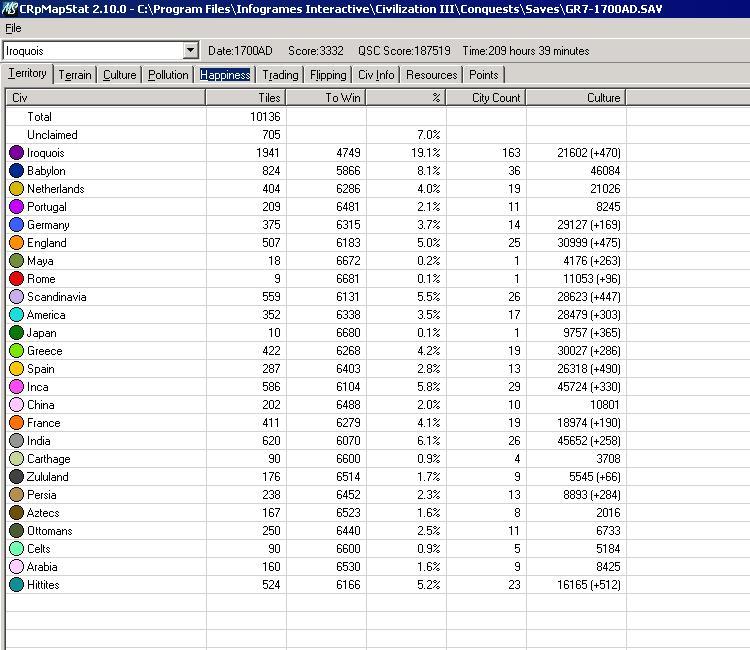
Task: Click the Date:1700AD label
Action: point(240,51)
